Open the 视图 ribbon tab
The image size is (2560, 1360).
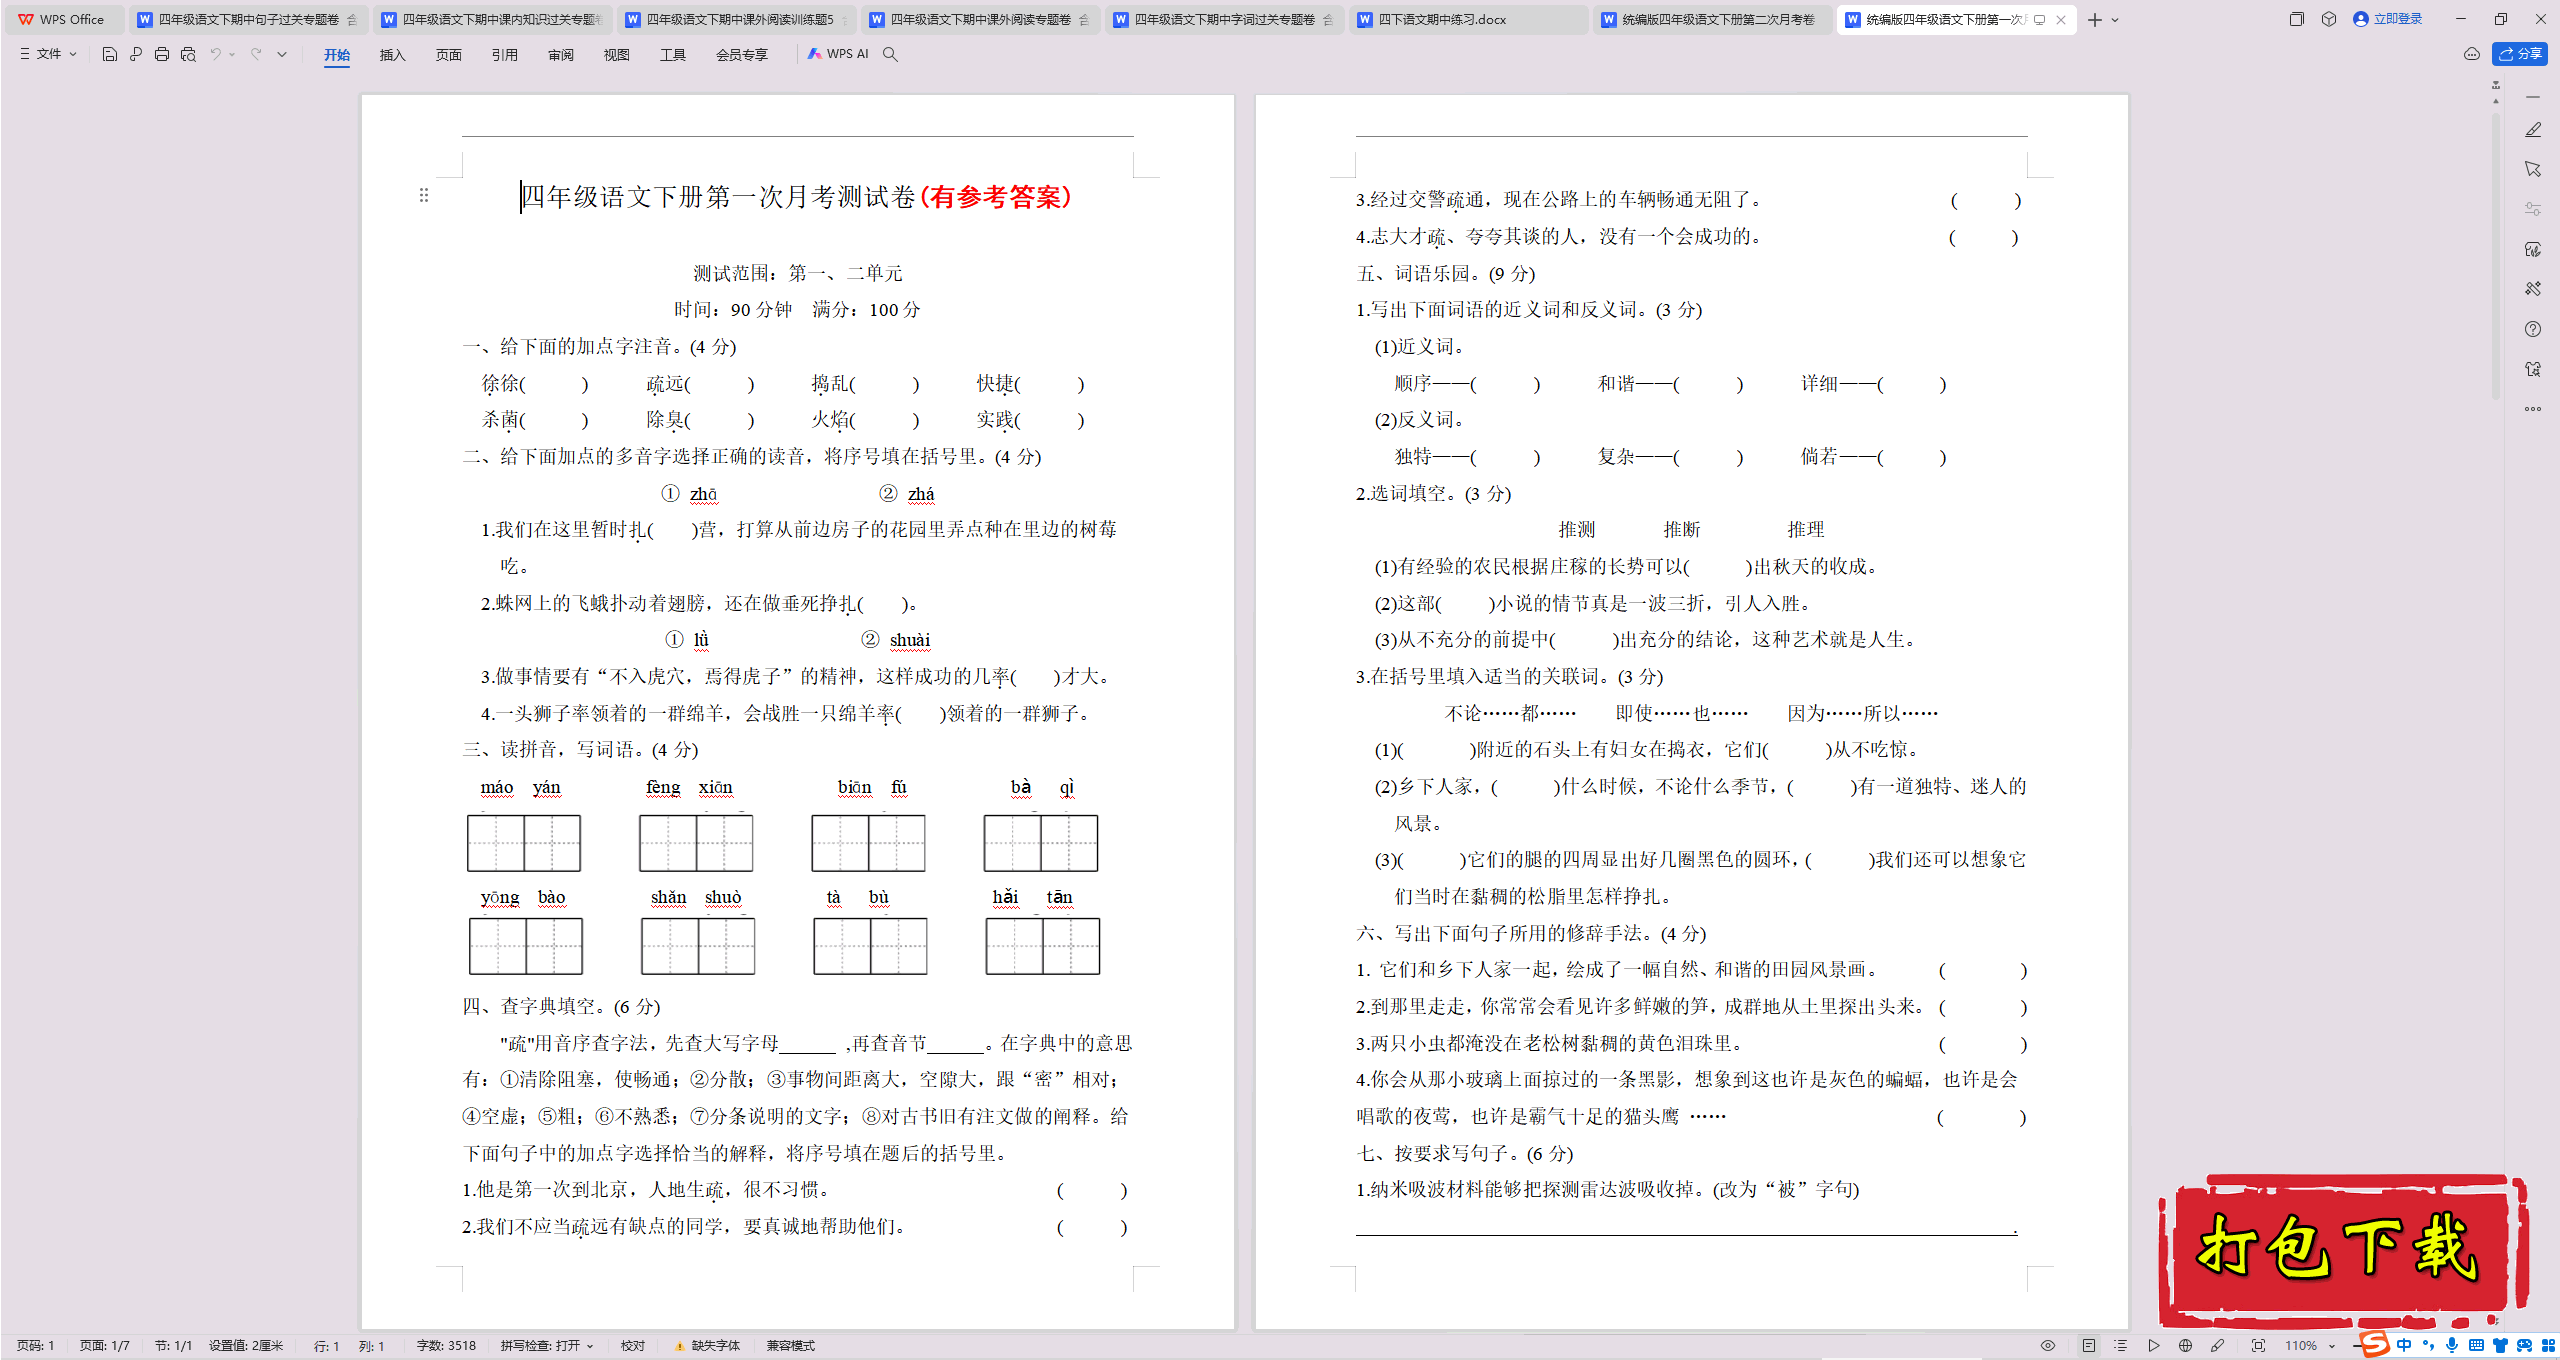click(x=617, y=55)
